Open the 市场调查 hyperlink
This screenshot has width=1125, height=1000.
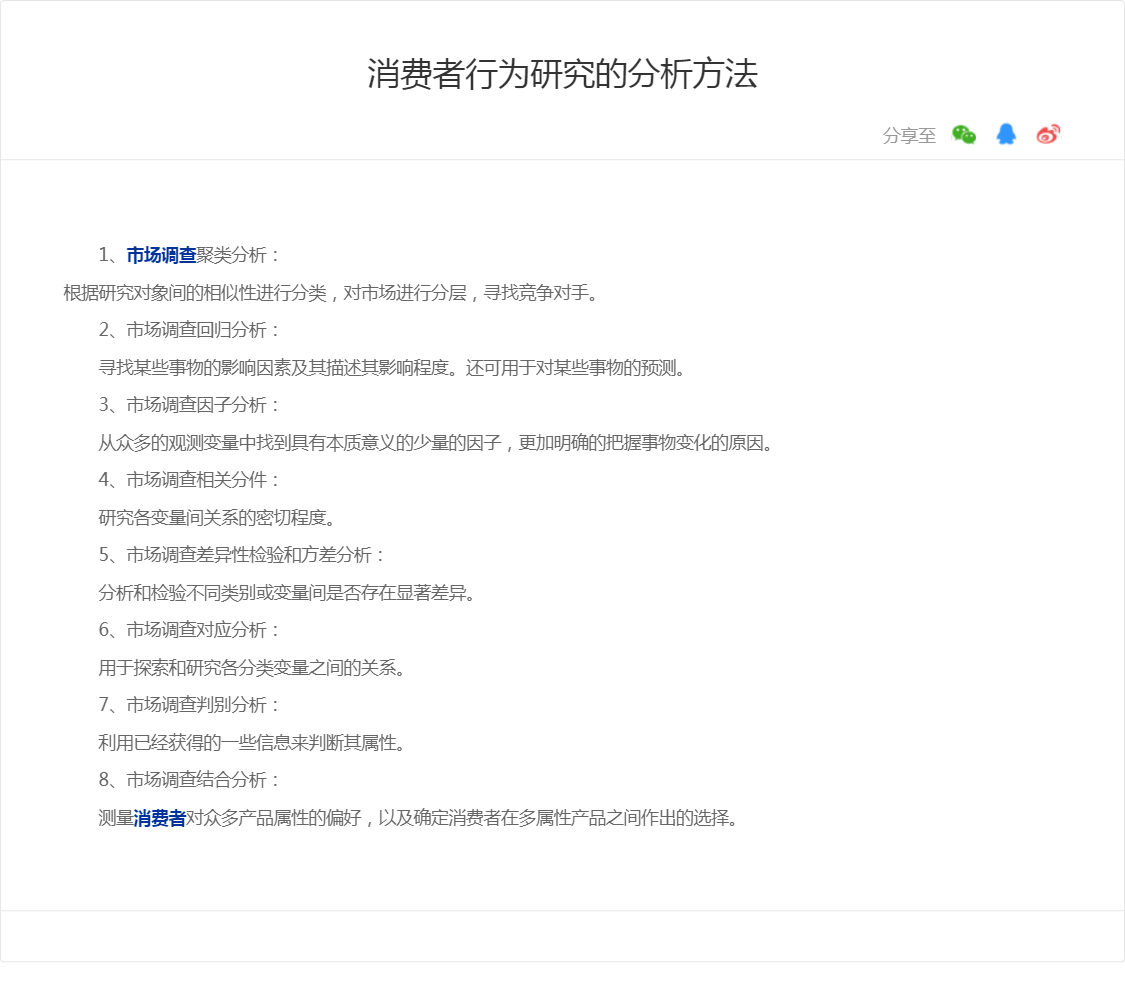[x=161, y=255]
